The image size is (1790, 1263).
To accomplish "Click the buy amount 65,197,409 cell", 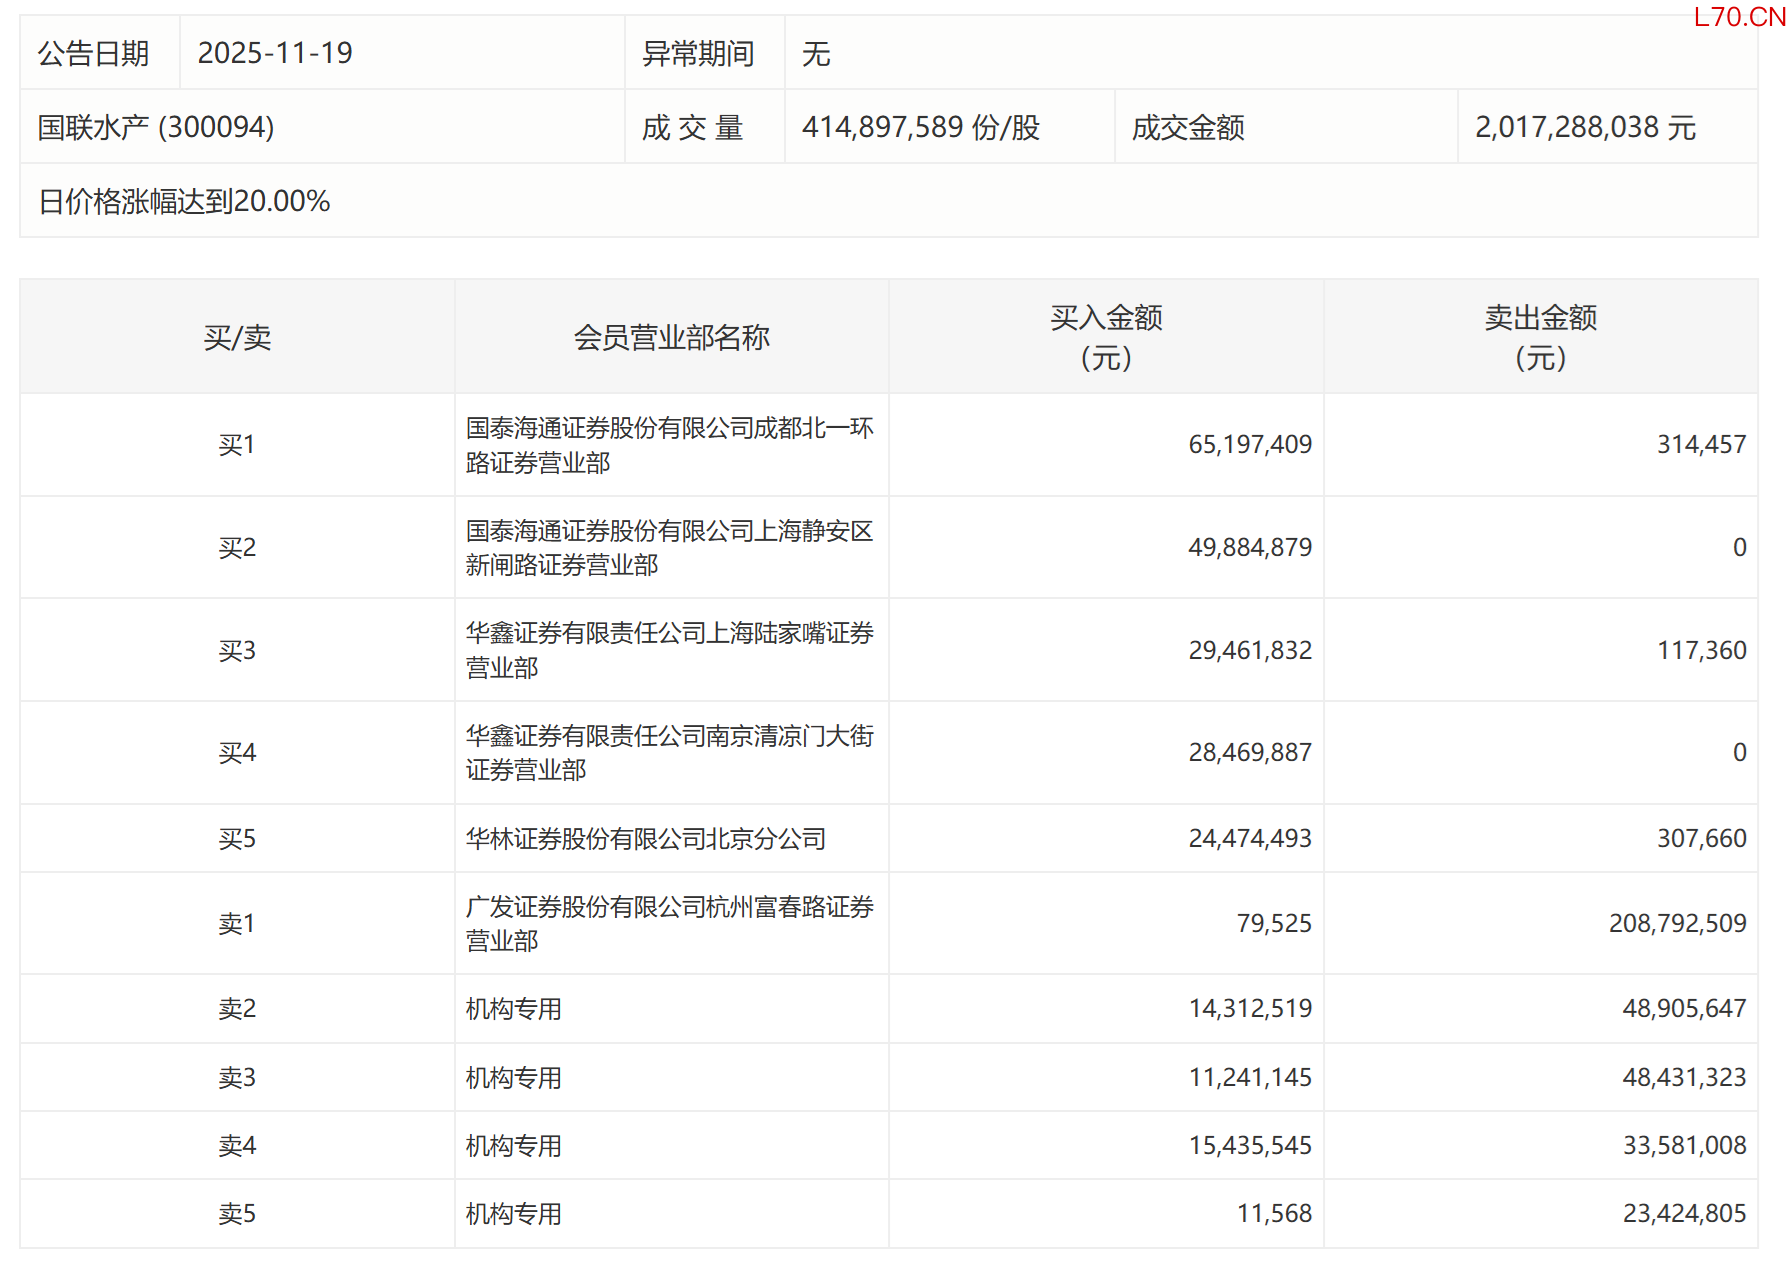I will [x=1249, y=444].
